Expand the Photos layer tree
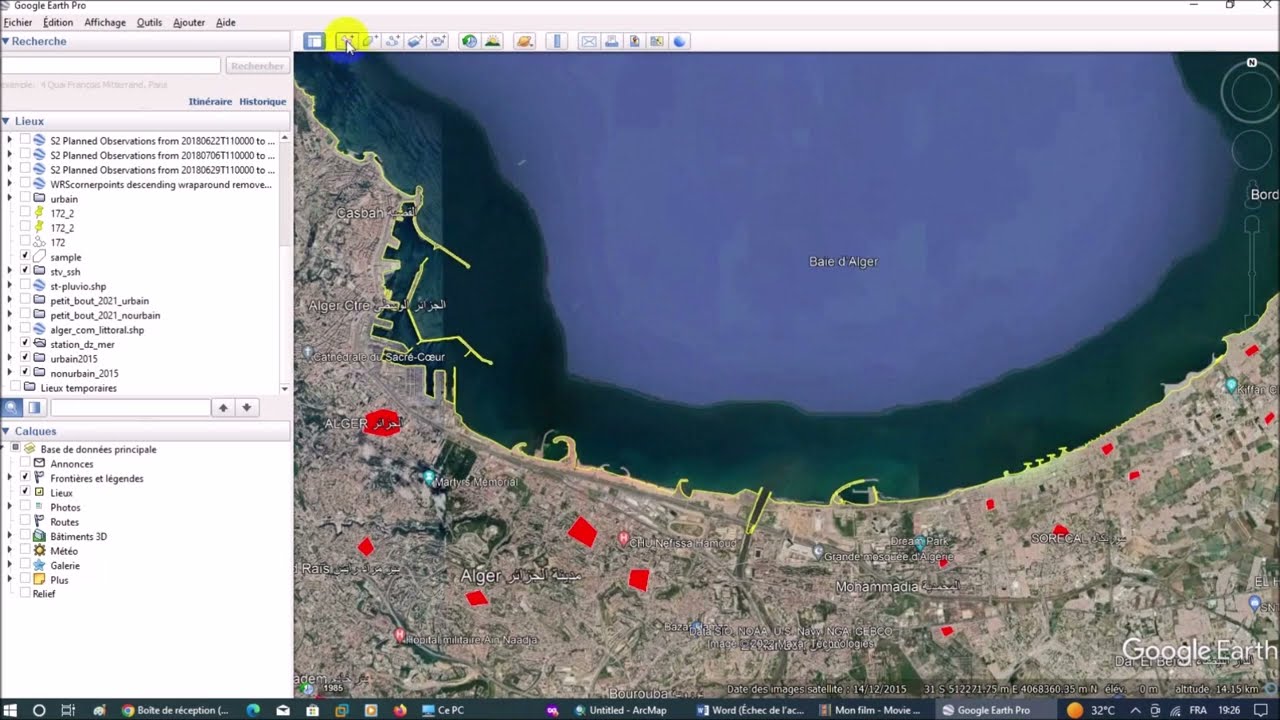Screen dimensions: 1280x720 click(x=10, y=507)
